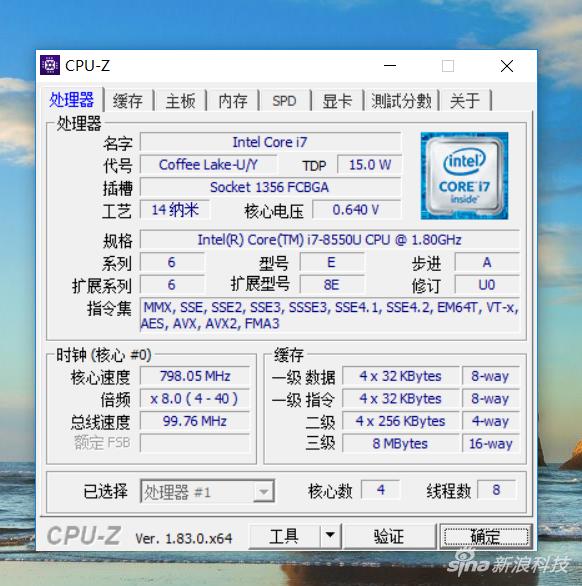Select the 型号 value E
Image resolution: width=582 pixels, height=586 pixels.
tap(332, 262)
